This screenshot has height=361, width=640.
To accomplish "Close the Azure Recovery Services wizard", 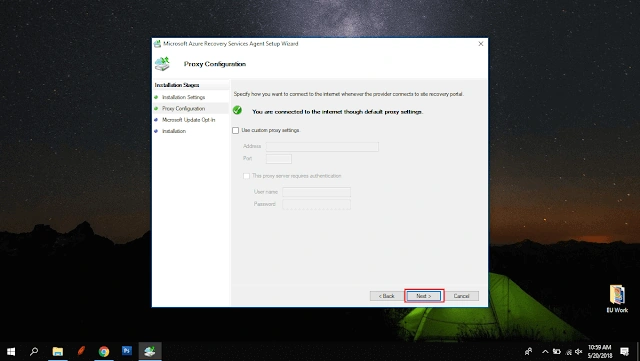I will 480,44.
